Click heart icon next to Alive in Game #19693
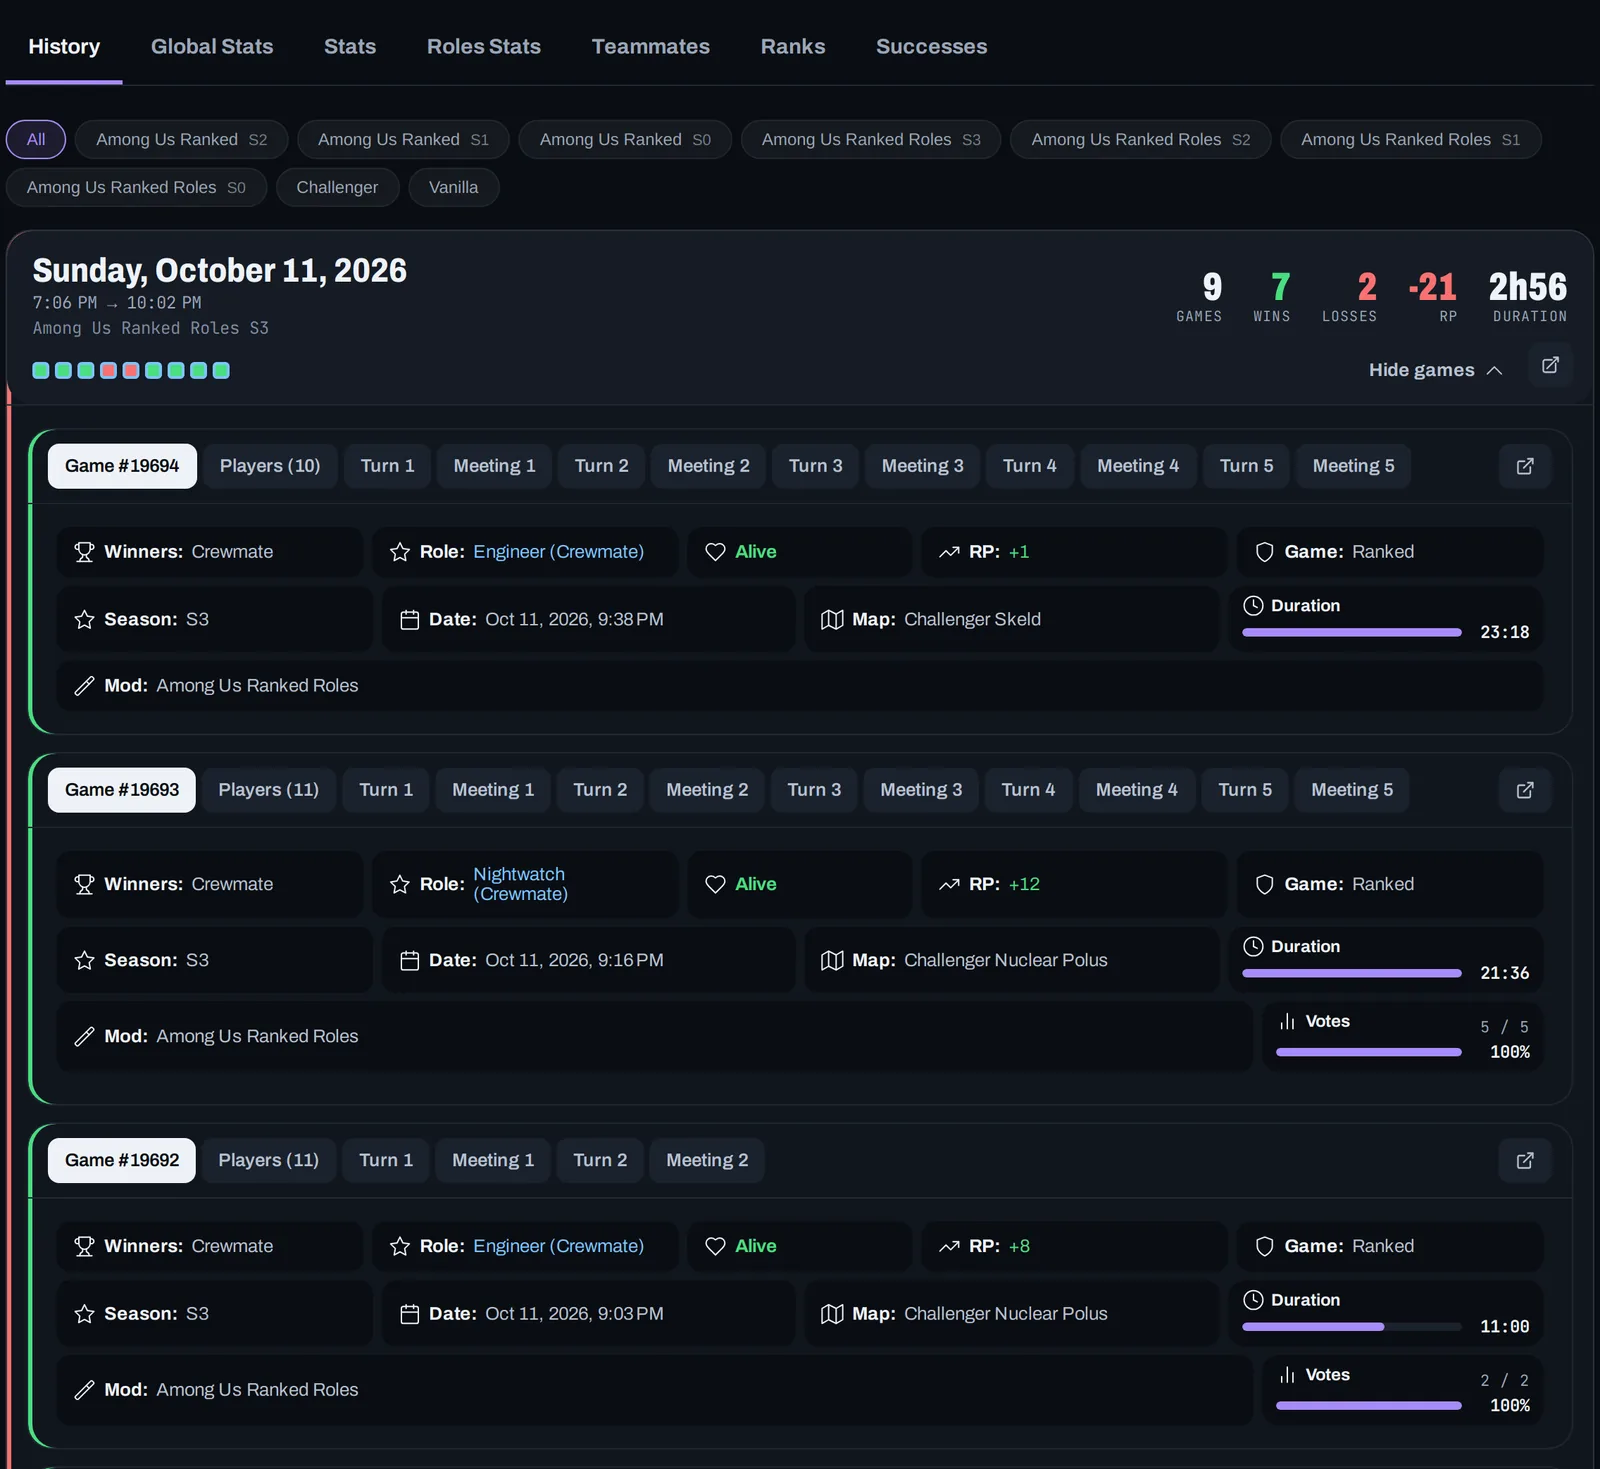 [x=715, y=884]
